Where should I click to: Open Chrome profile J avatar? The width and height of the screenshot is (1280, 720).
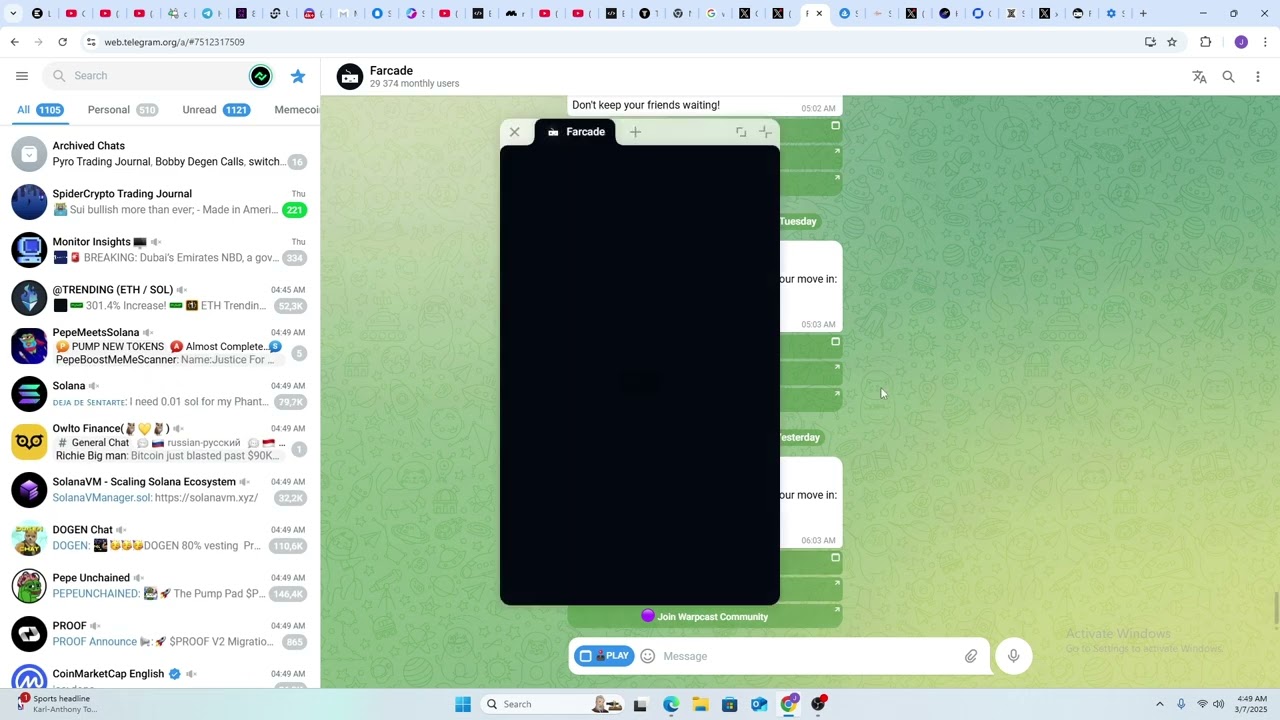pyautogui.click(x=1241, y=42)
